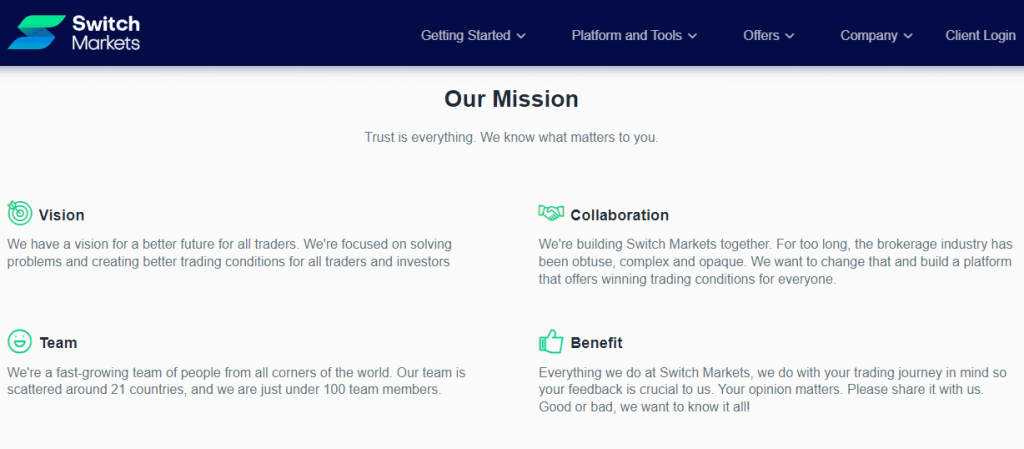Viewport: 1024px width, 449px height.
Task: Go to Client Login
Action: pyautogui.click(x=980, y=35)
